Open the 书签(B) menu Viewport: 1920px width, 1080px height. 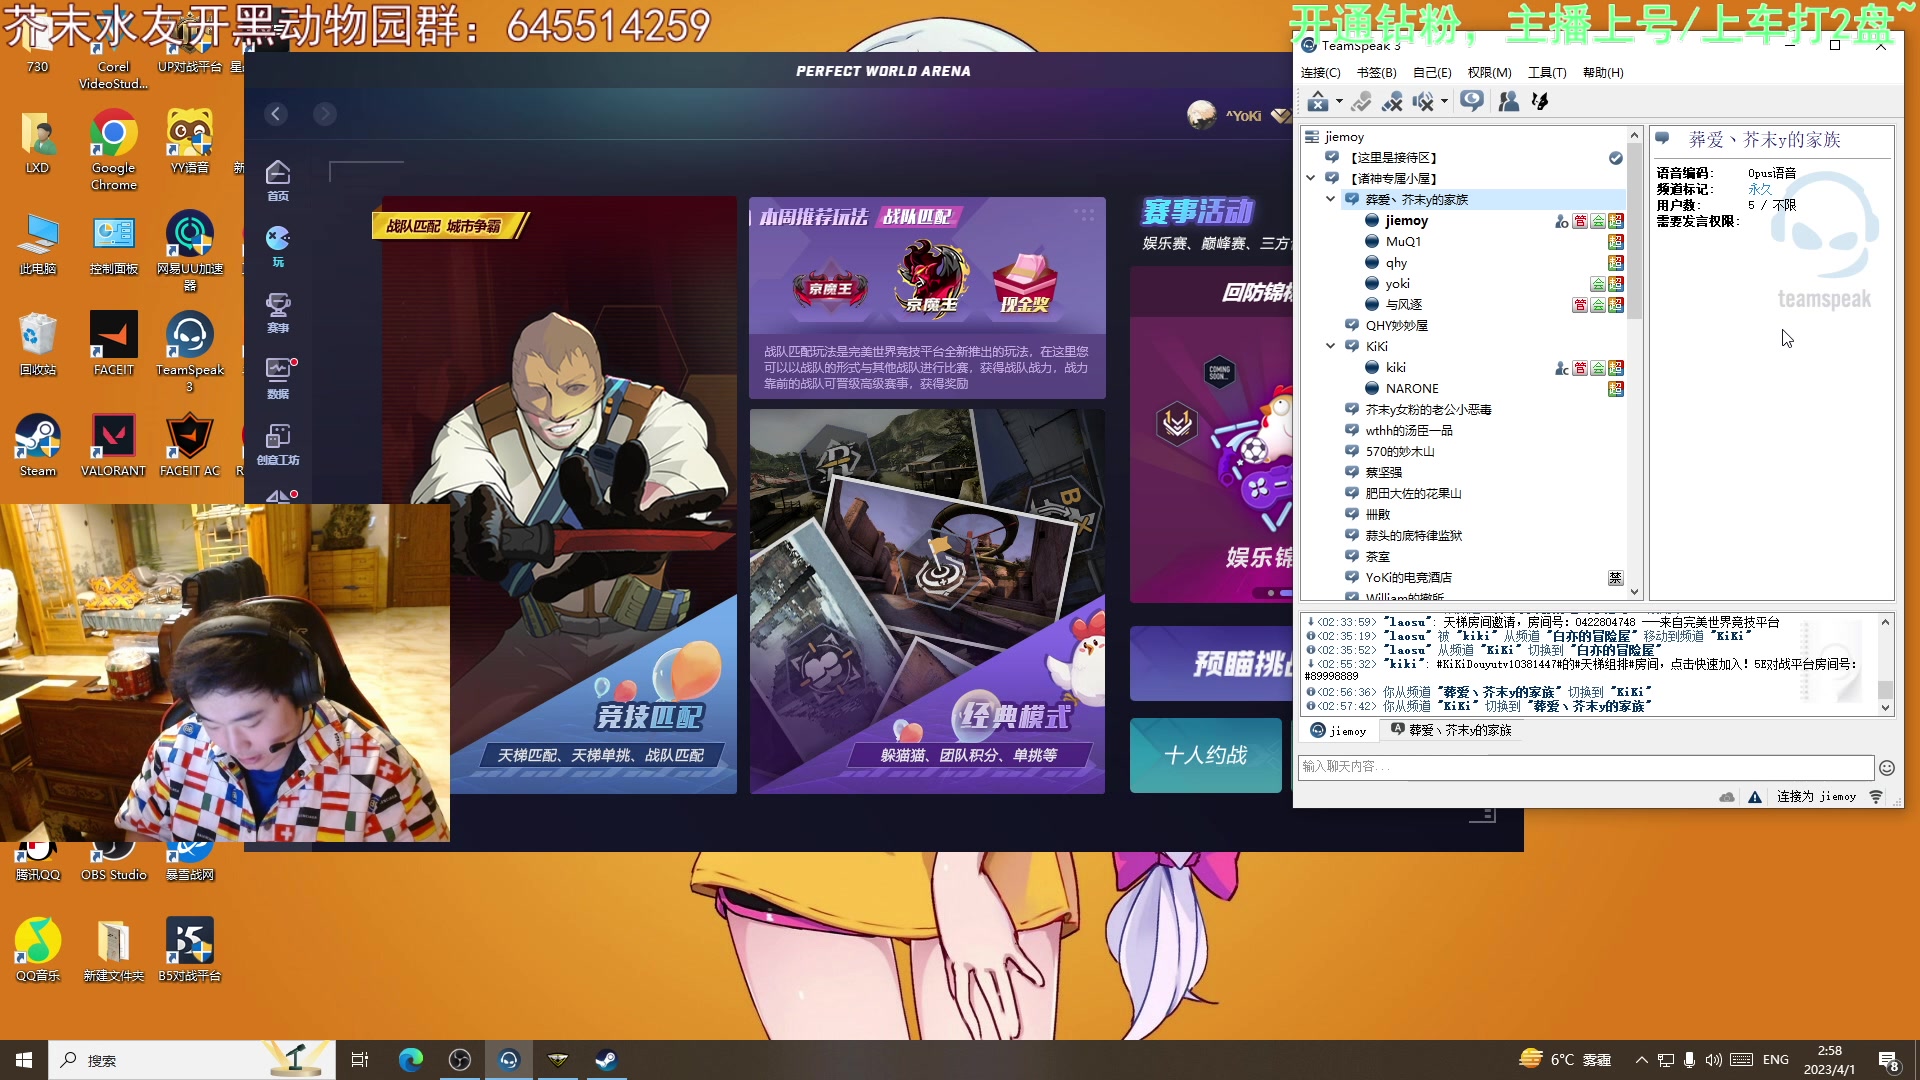click(x=1376, y=73)
